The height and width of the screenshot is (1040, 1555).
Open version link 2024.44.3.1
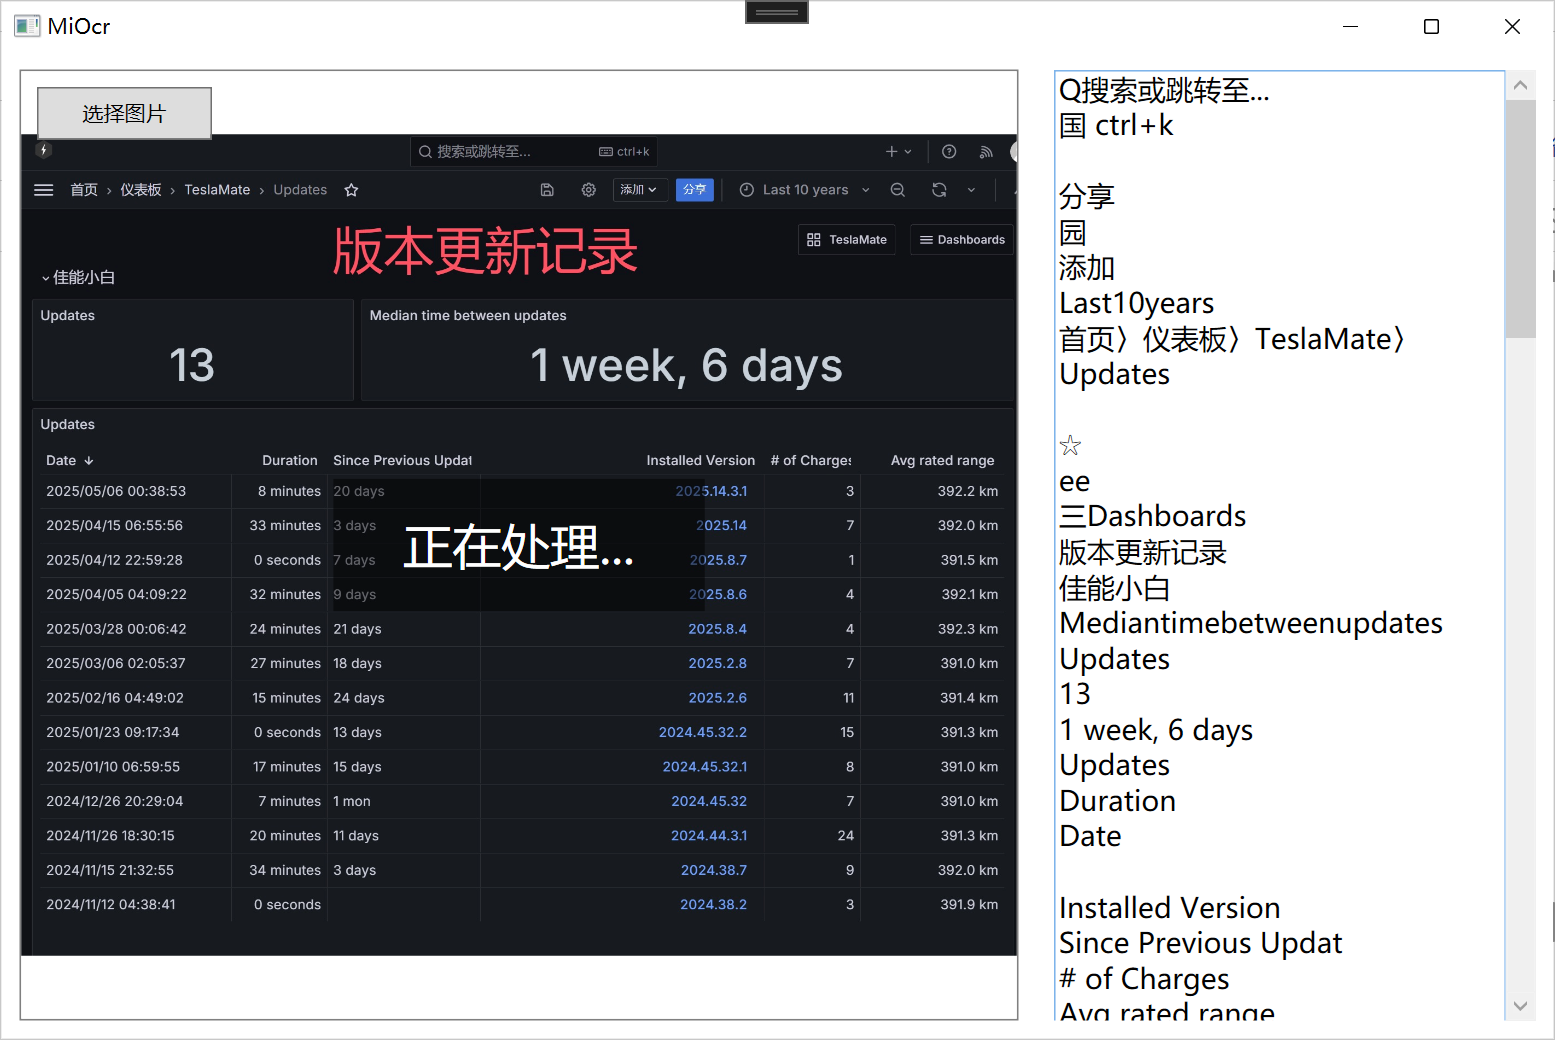click(709, 836)
